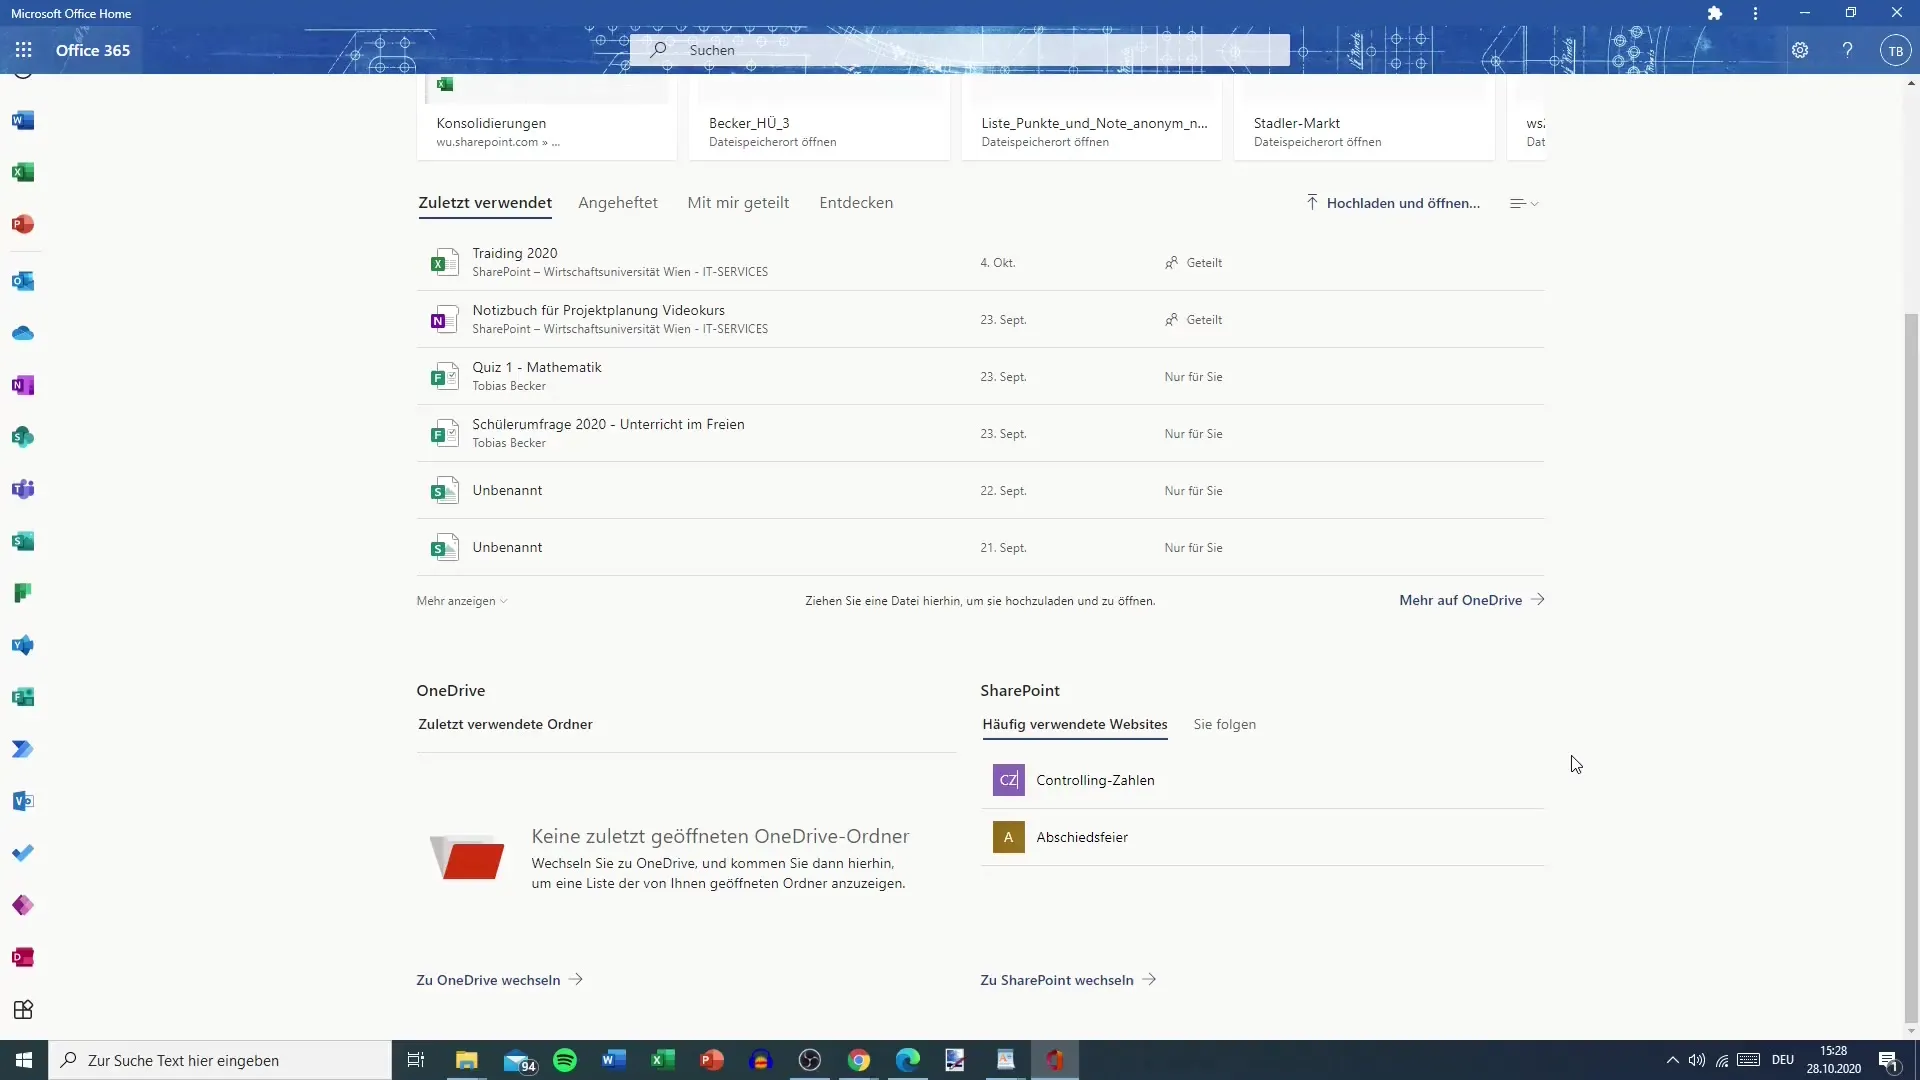The image size is (1920, 1080).
Task: Follow the Mehr auf OneDrive link
Action: tap(1471, 600)
